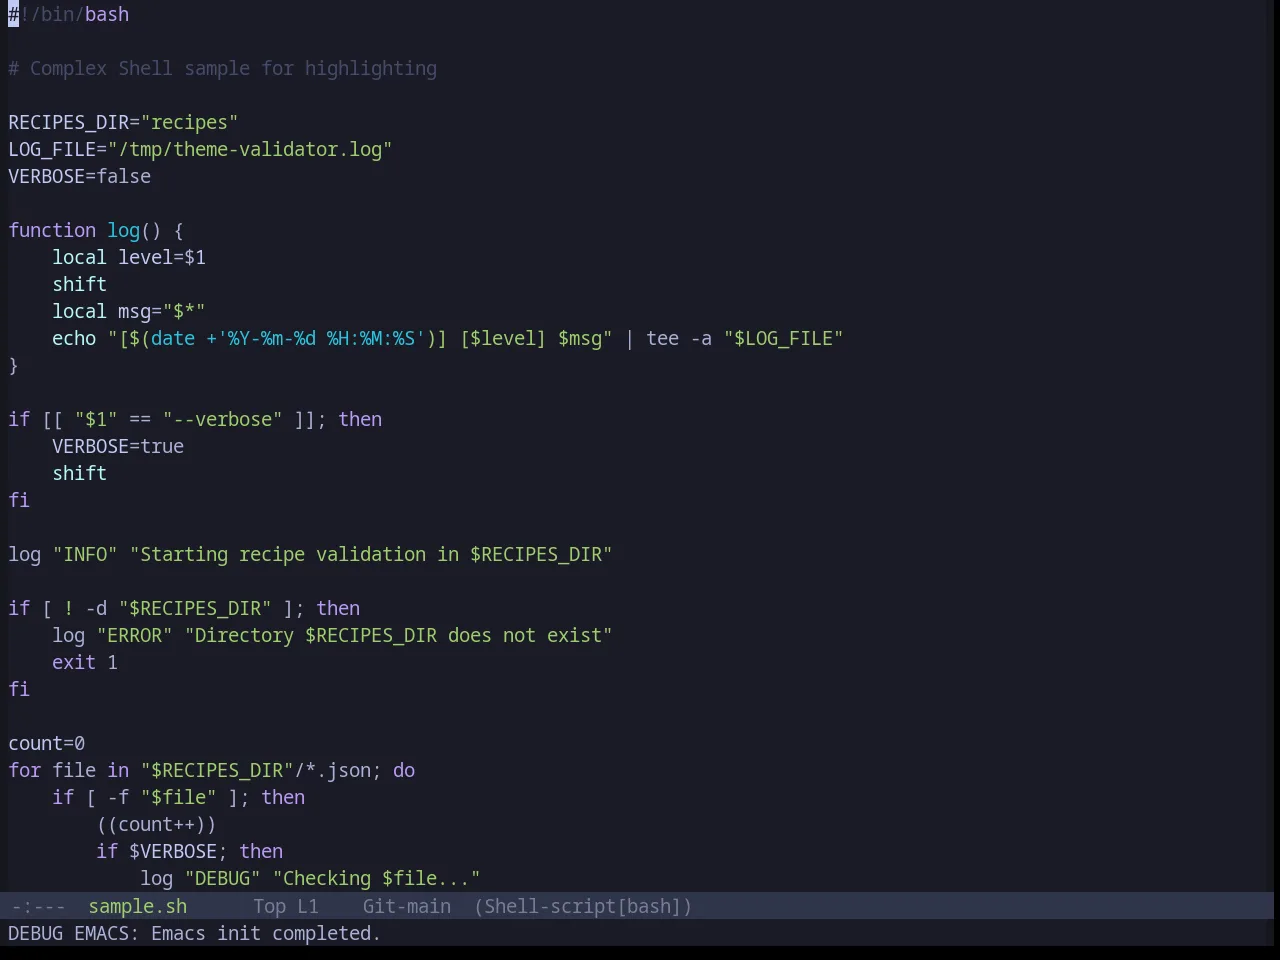Click the echo area message 'Emacs init completed.'

pos(266,933)
